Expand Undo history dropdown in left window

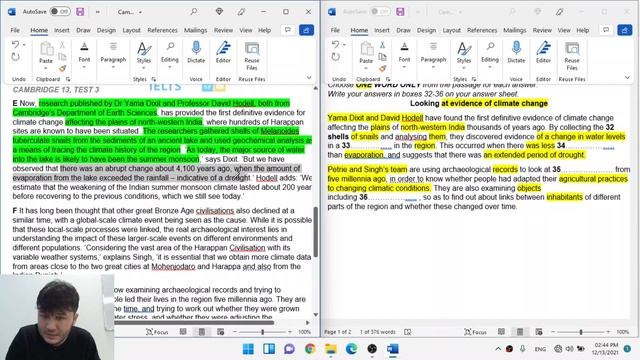[24, 44]
